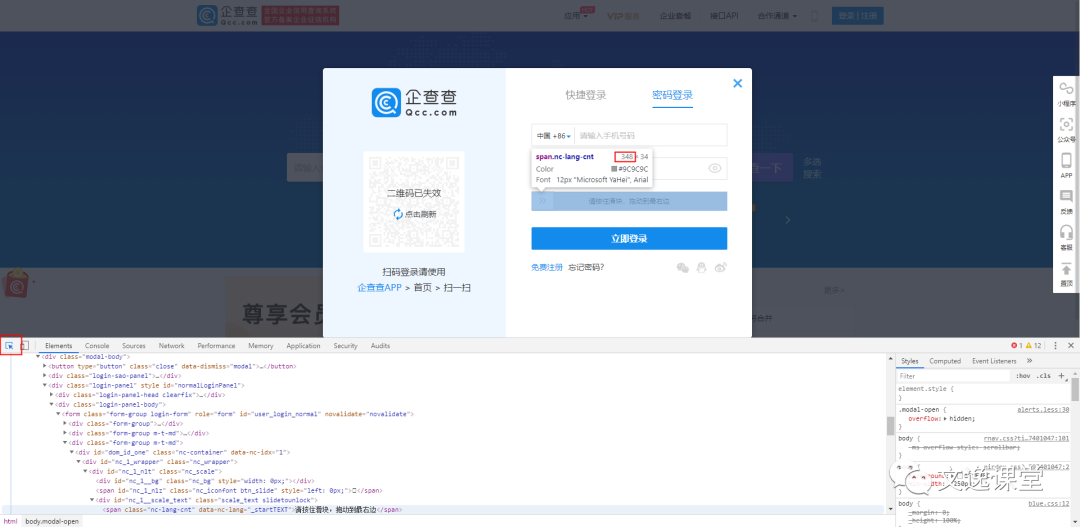This screenshot has height=527, width=1080.
Task: Select body.modal-open in the breadcrumb bar
Action: coord(52,521)
